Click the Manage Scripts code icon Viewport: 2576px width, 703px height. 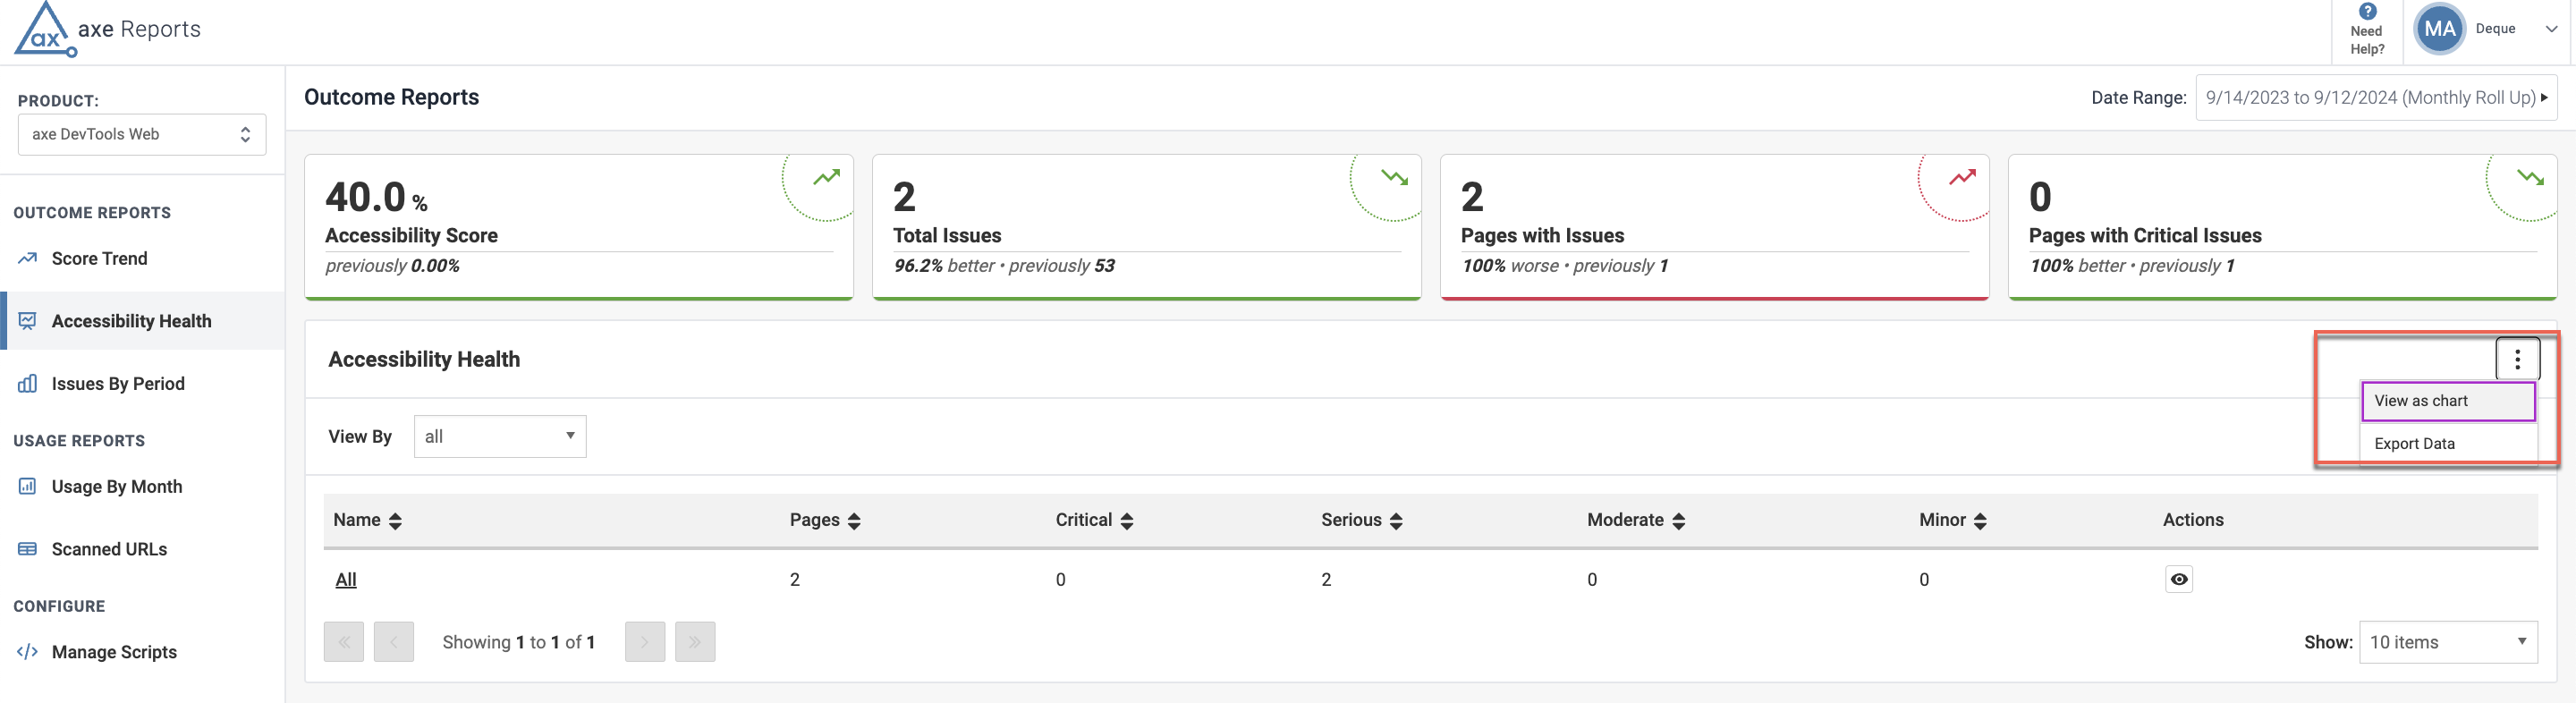click(27, 652)
